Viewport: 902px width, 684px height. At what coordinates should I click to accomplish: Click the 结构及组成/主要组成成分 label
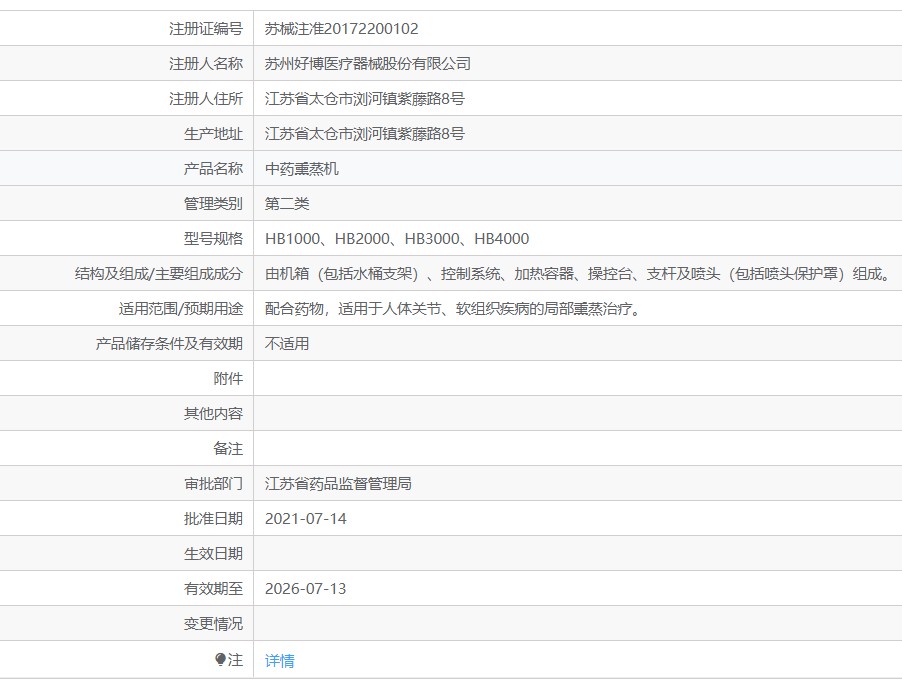tap(159, 274)
